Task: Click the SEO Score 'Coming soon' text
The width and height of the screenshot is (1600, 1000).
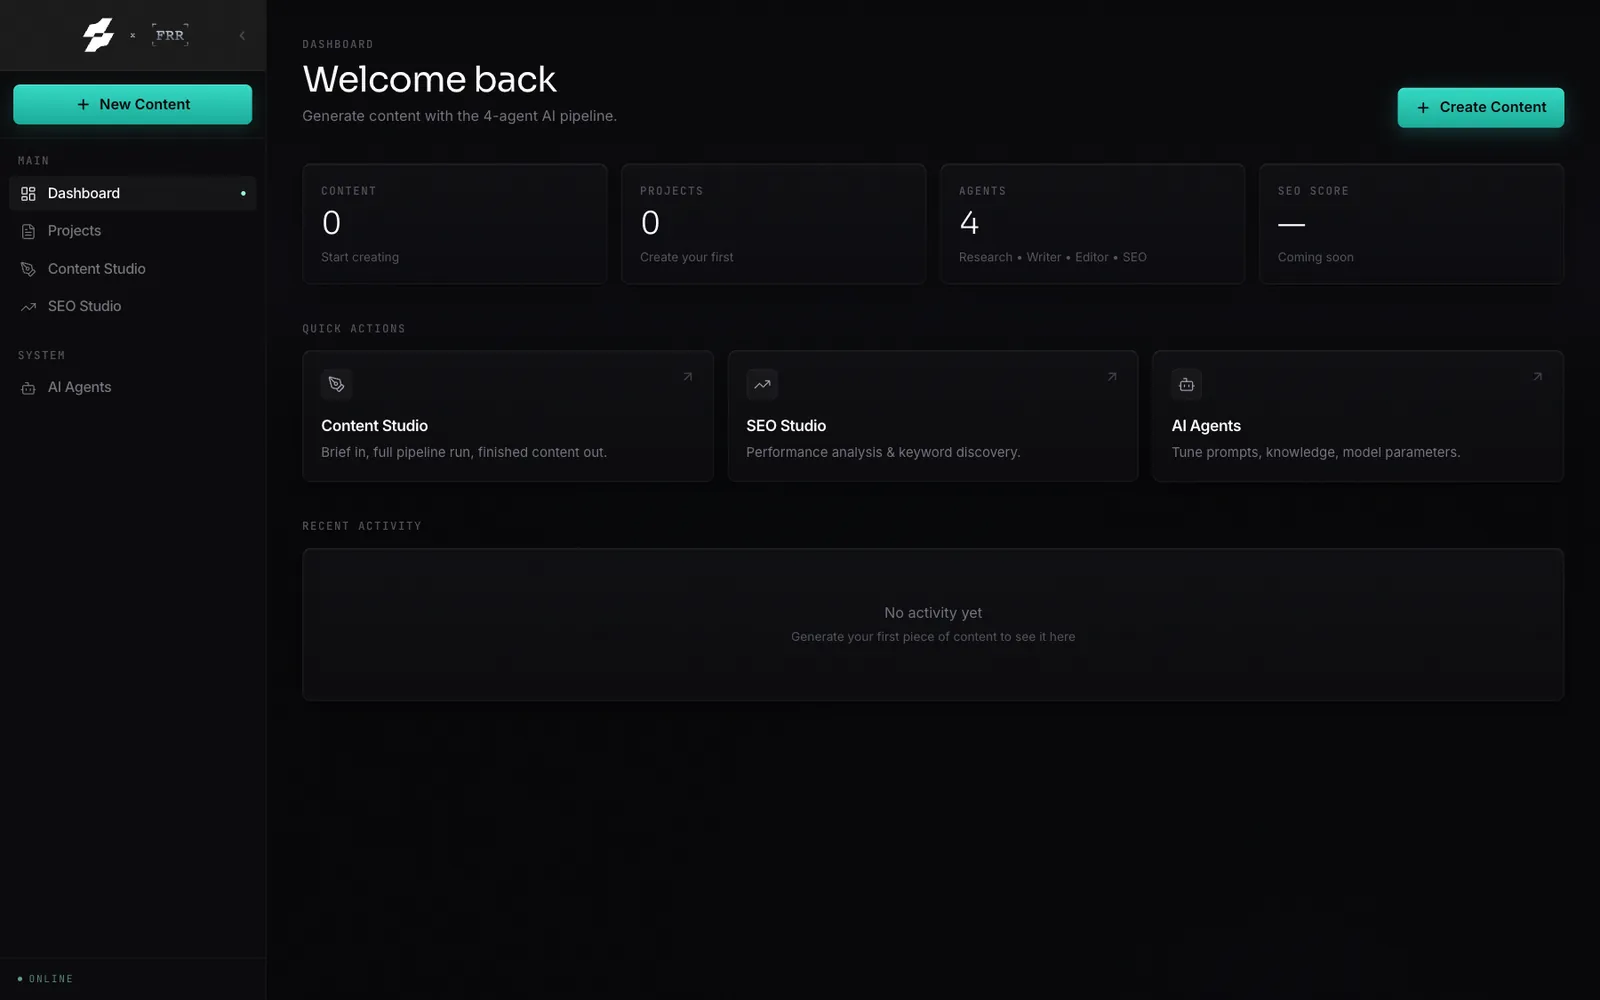Action: click(1315, 257)
